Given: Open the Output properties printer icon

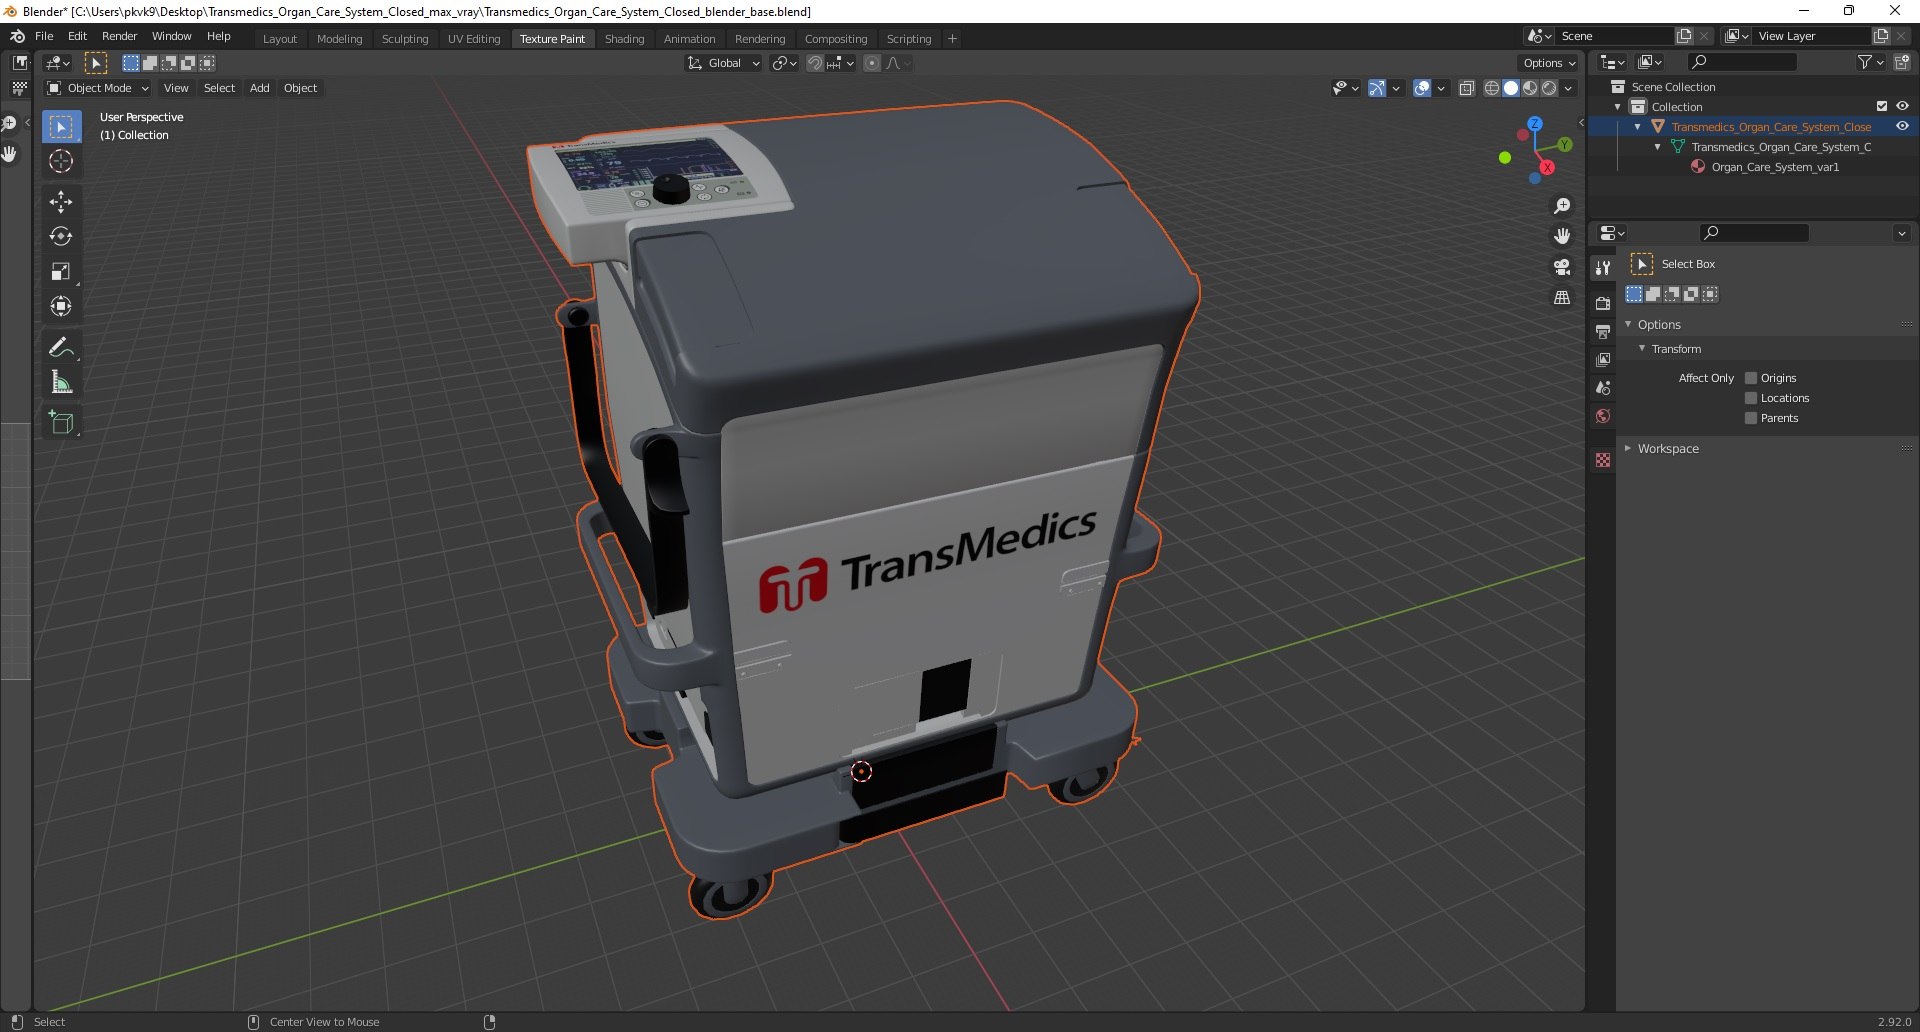Looking at the screenshot, I should click(1603, 331).
